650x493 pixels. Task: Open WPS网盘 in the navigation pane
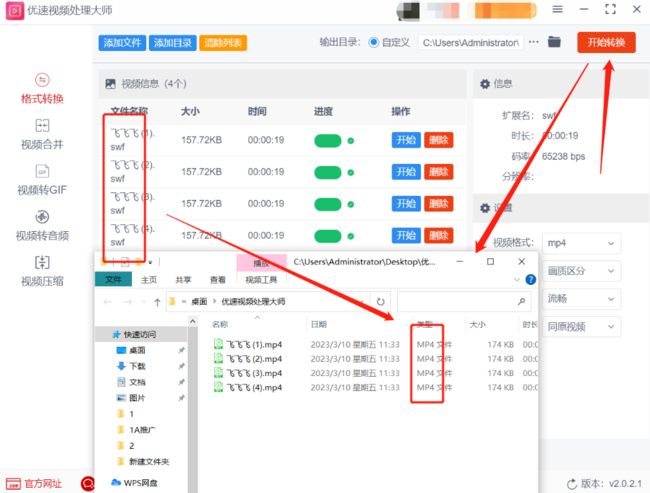(134, 483)
